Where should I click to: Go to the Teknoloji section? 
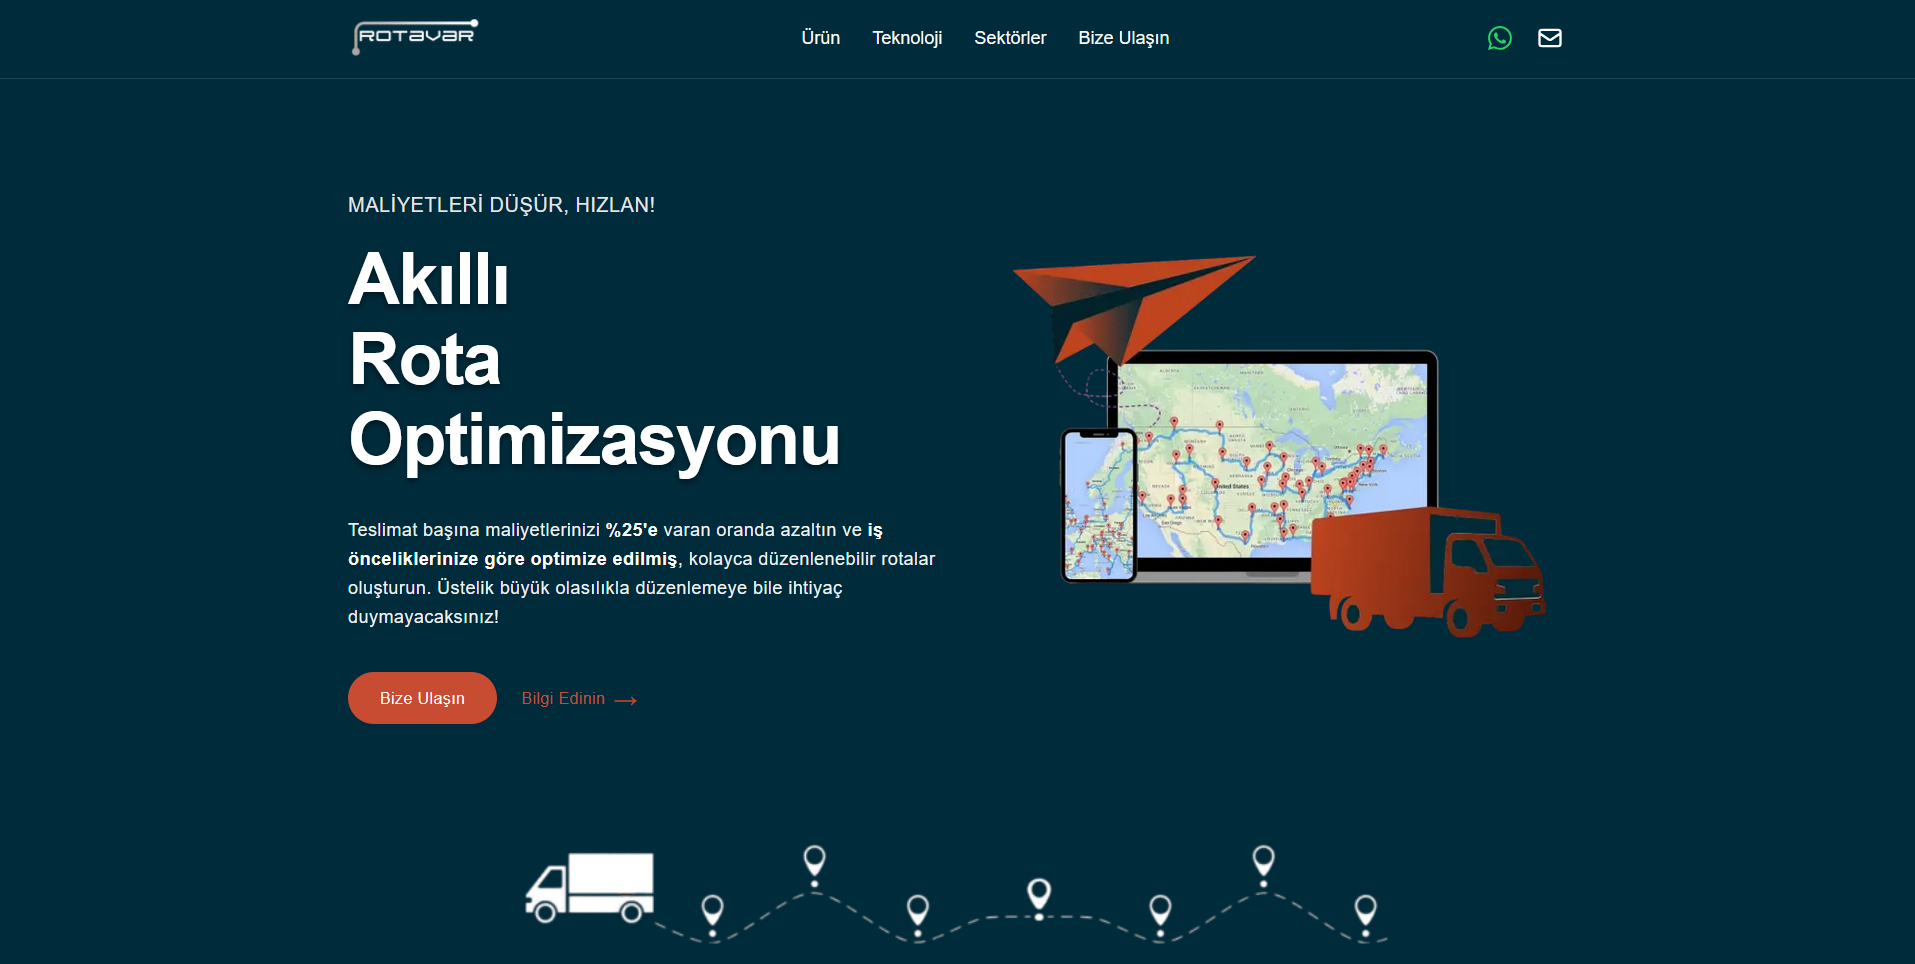907,38
